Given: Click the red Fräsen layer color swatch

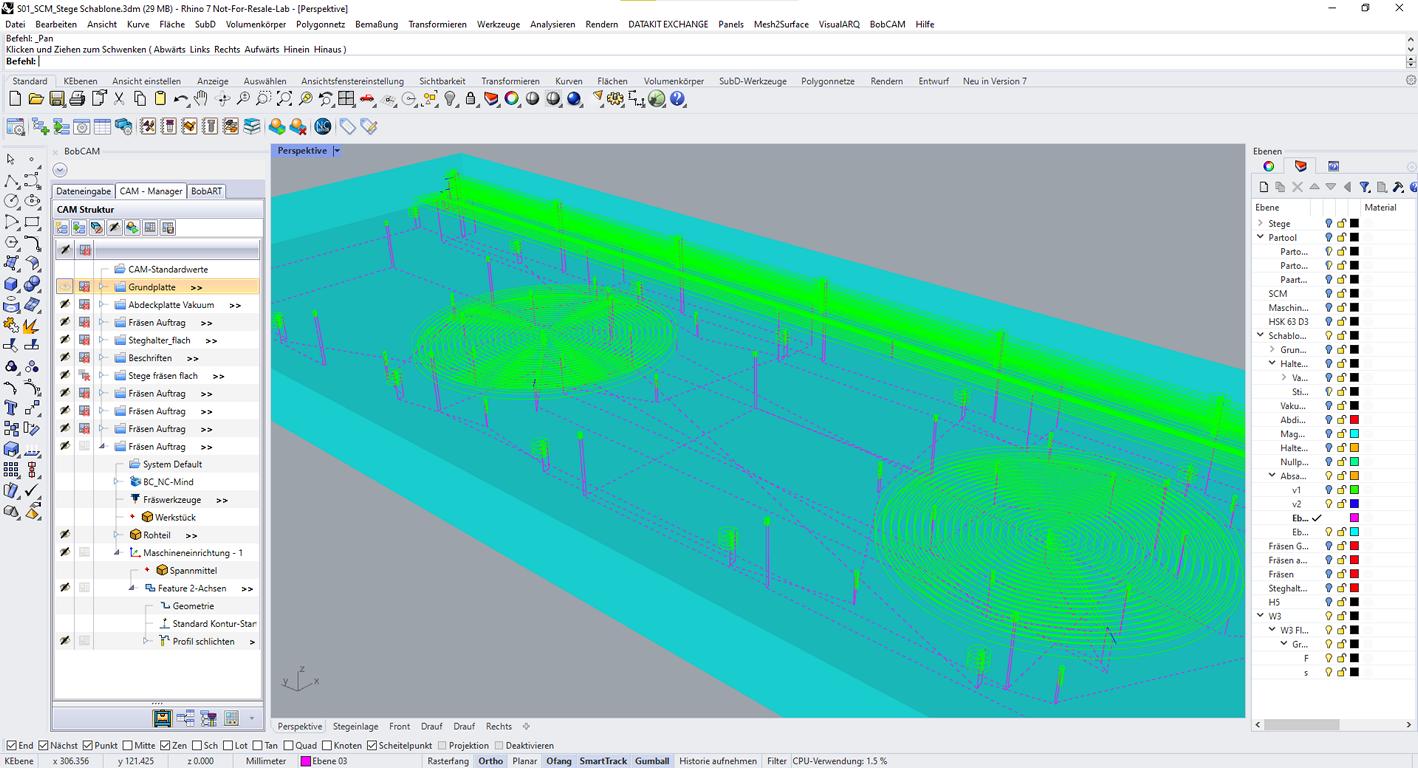Looking at the screenshot, I should click(1355, 574).
